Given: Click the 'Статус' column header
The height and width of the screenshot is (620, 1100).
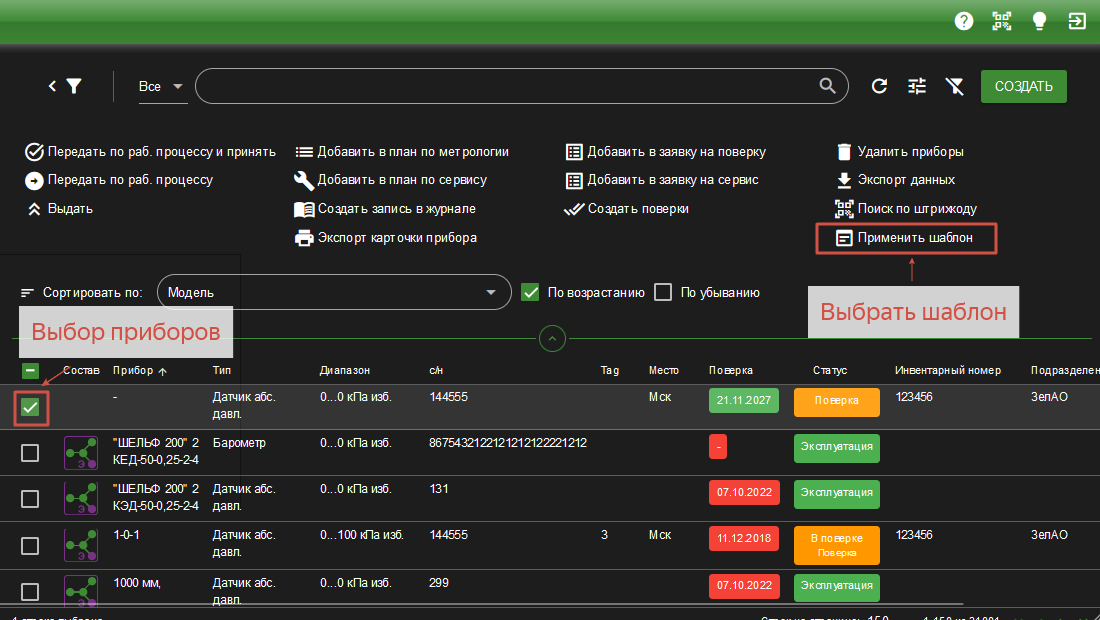Looking at the screenshot, I should 830,370.
